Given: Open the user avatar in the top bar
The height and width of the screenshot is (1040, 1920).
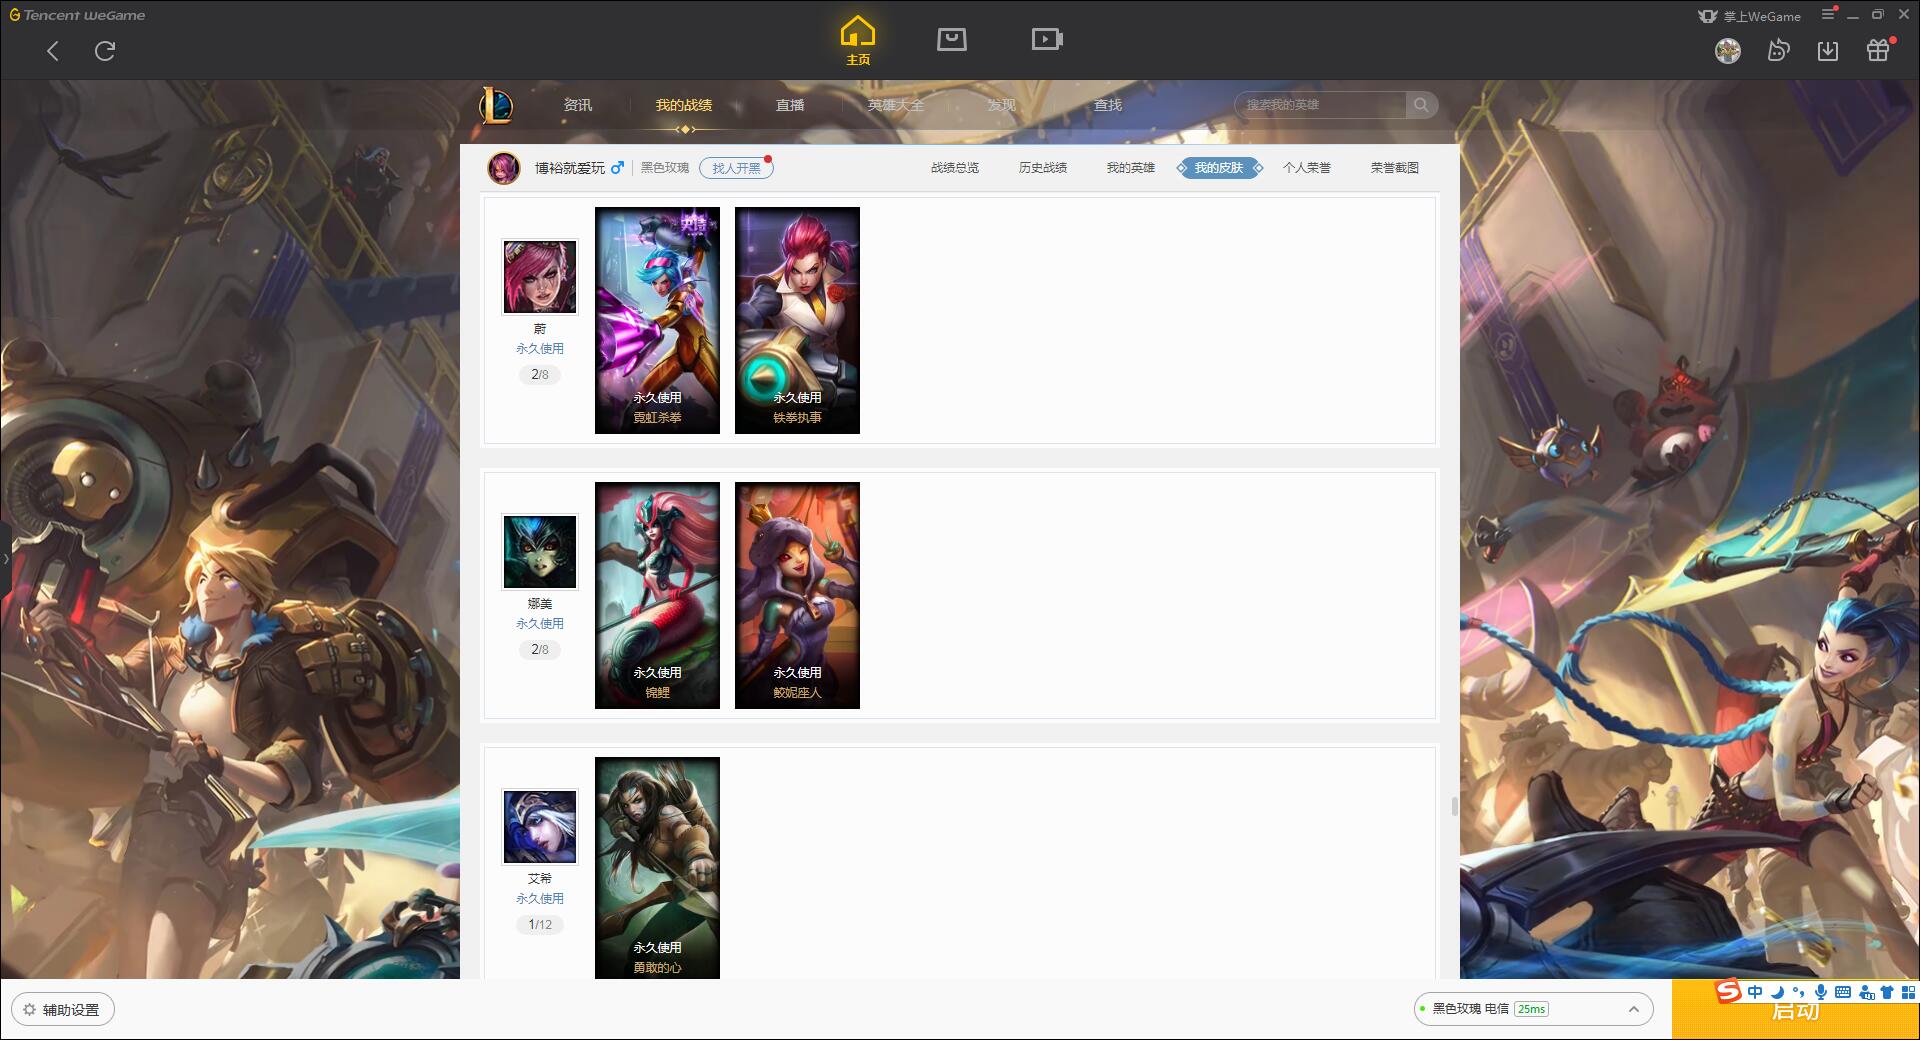Looking at the screenshot, I should (x=1728, y=51).
